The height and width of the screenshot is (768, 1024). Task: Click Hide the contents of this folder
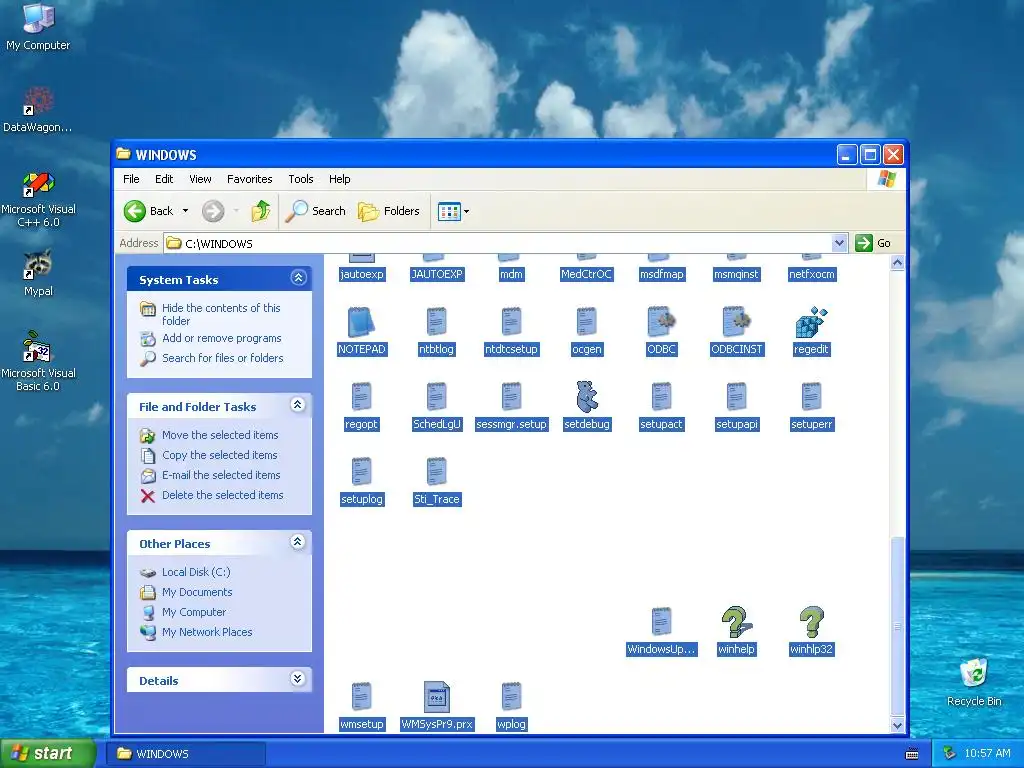tap(221, 314)
